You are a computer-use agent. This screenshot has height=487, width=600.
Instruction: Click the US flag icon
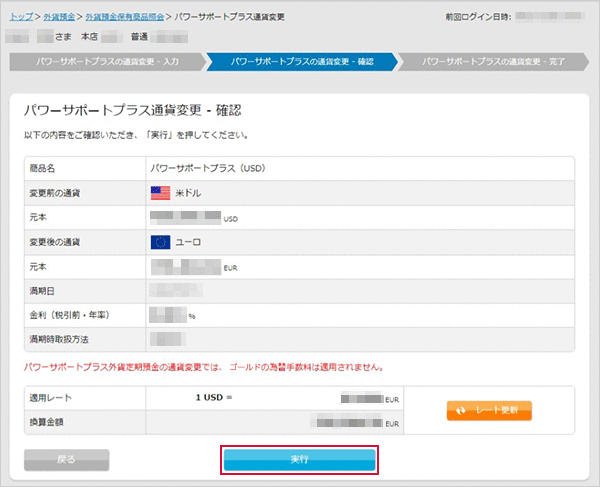point(160,192)
